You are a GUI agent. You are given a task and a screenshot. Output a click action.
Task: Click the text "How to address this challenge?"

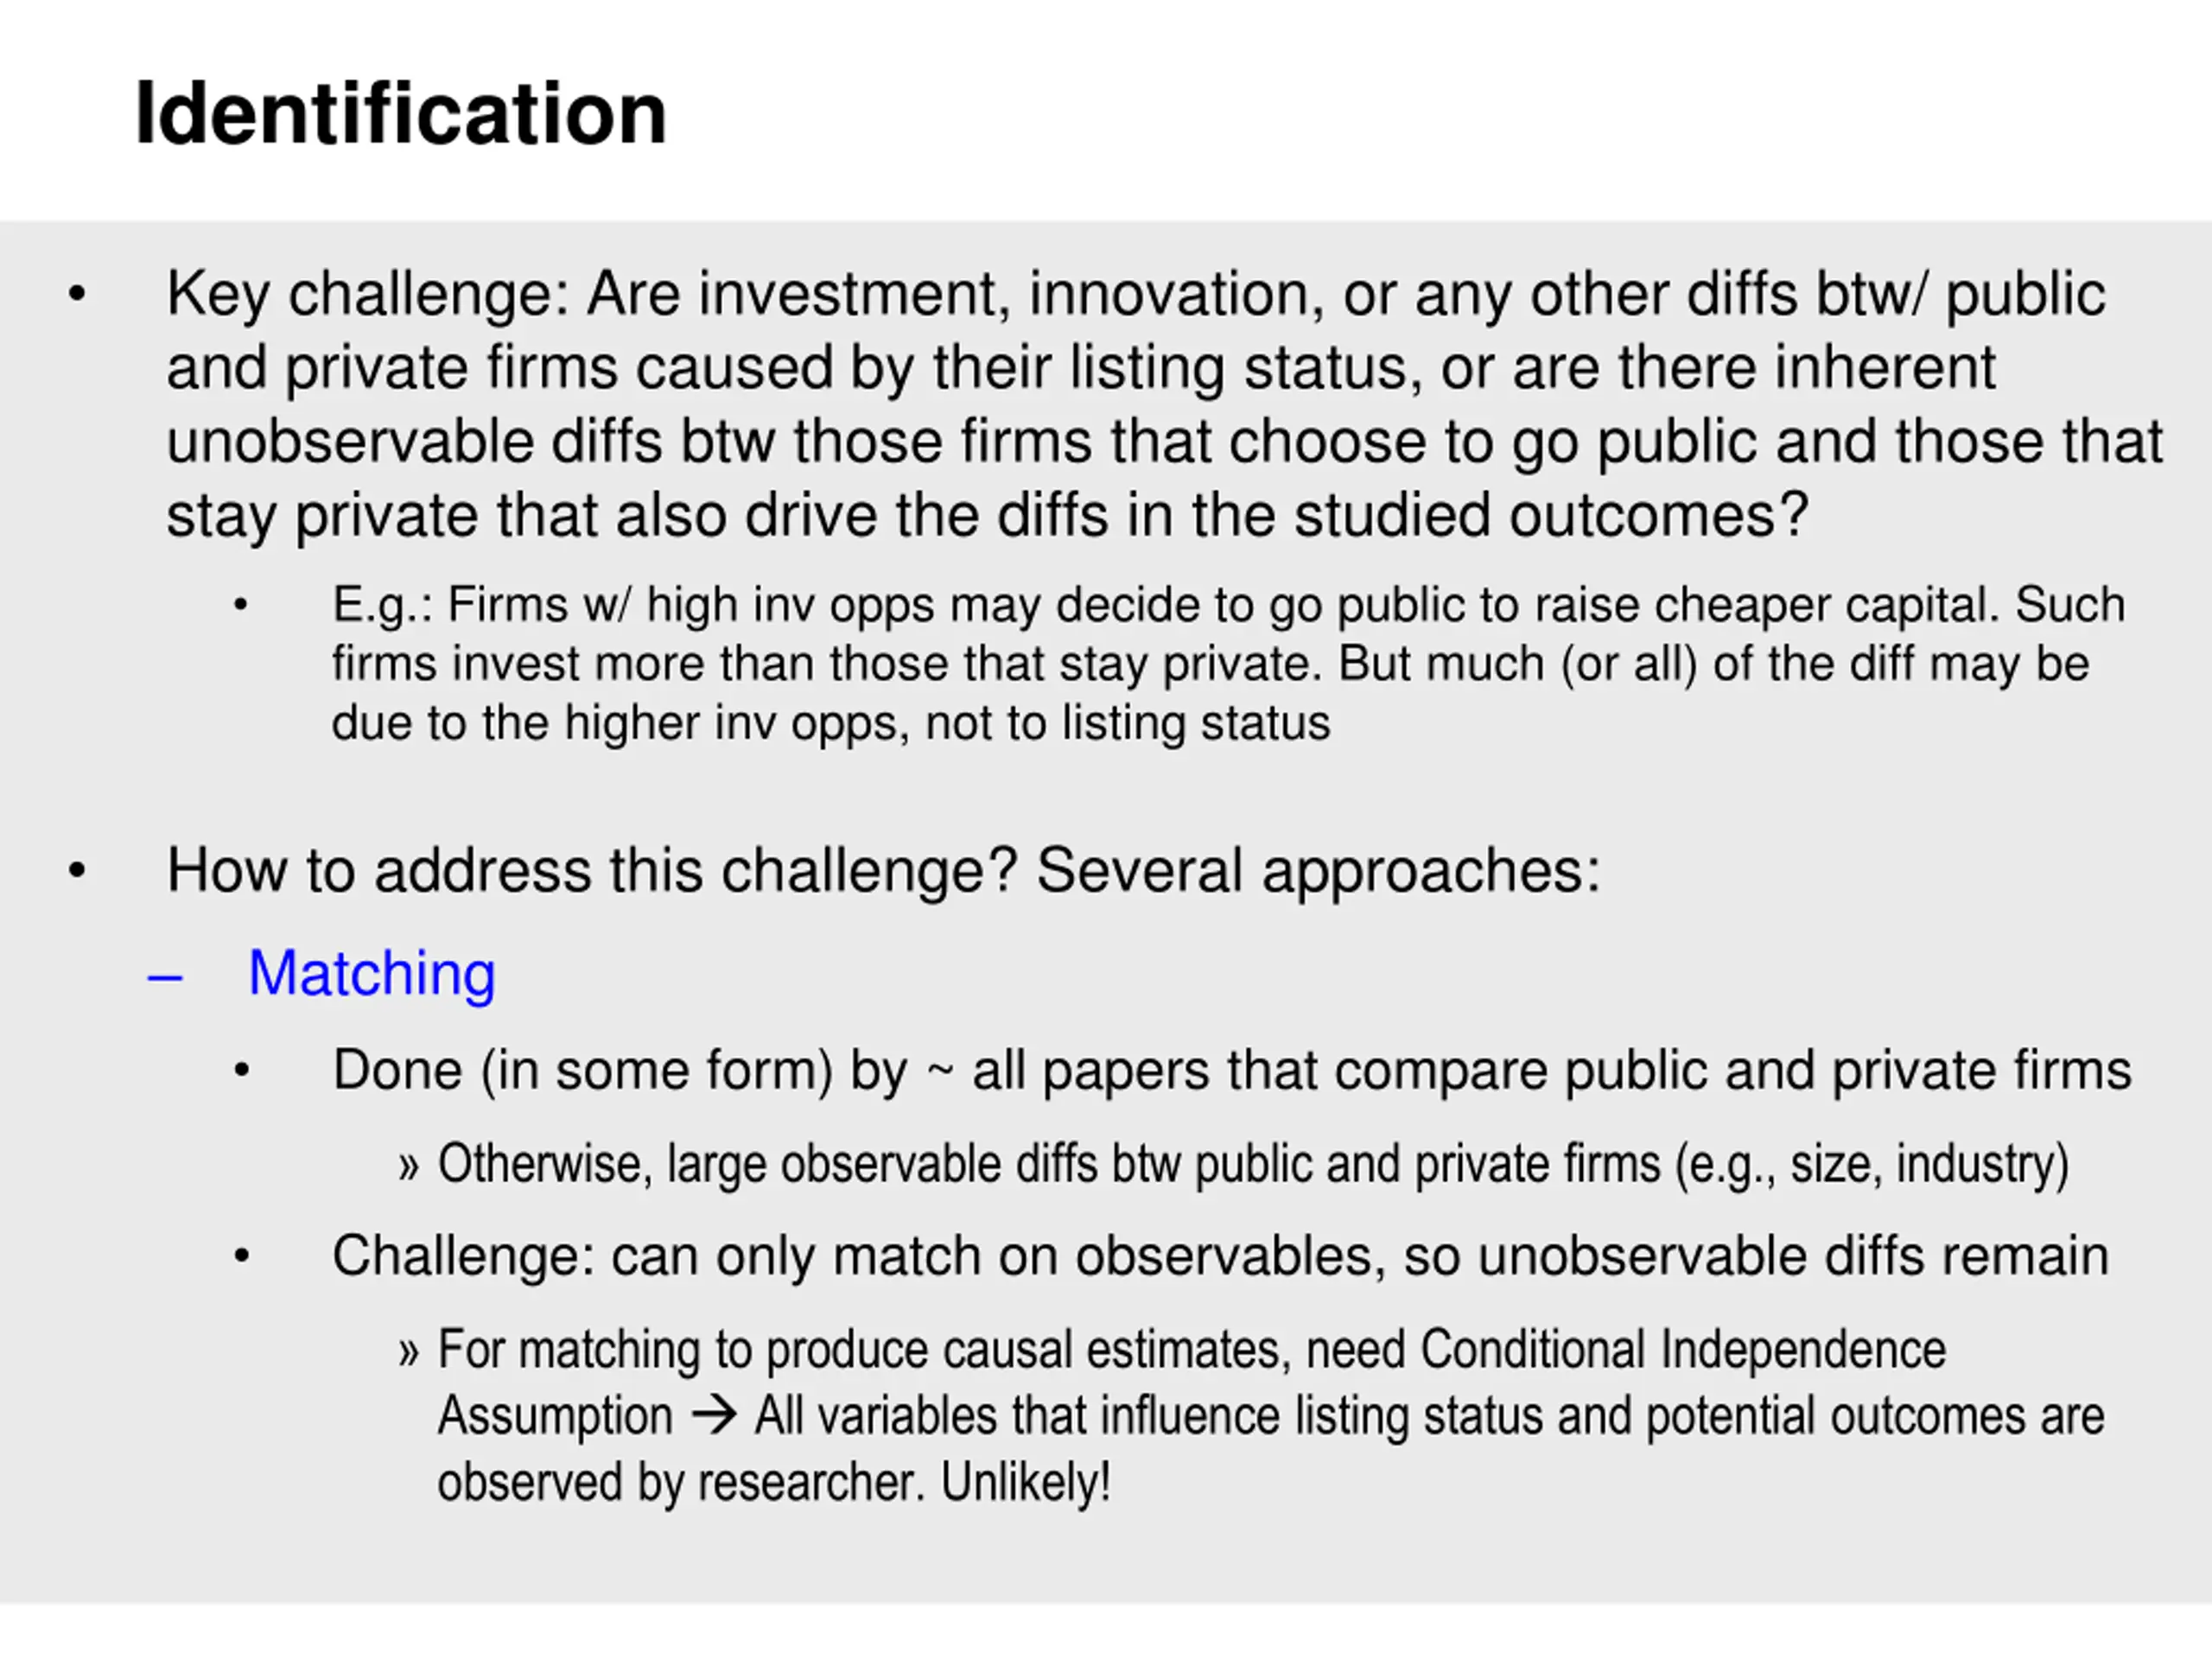(x=592, y=871)
